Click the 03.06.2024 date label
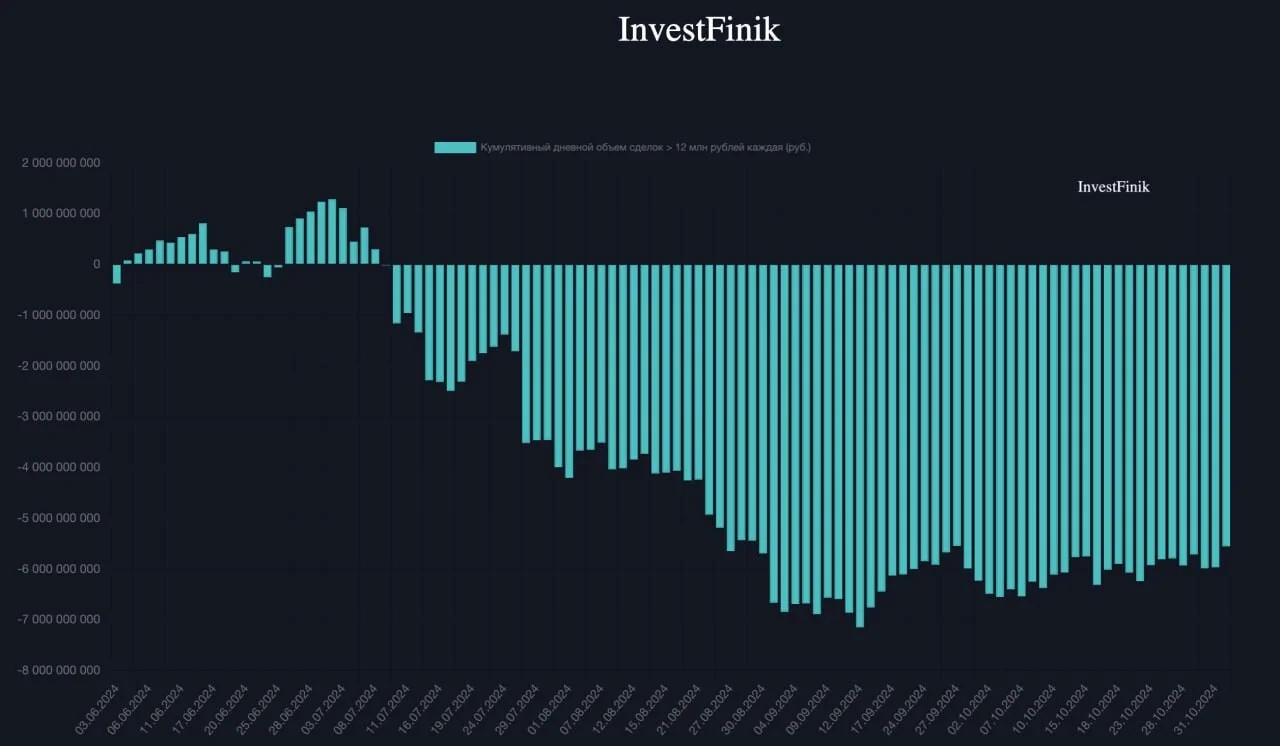The image size is (1280, 746). tap(98, 710)
